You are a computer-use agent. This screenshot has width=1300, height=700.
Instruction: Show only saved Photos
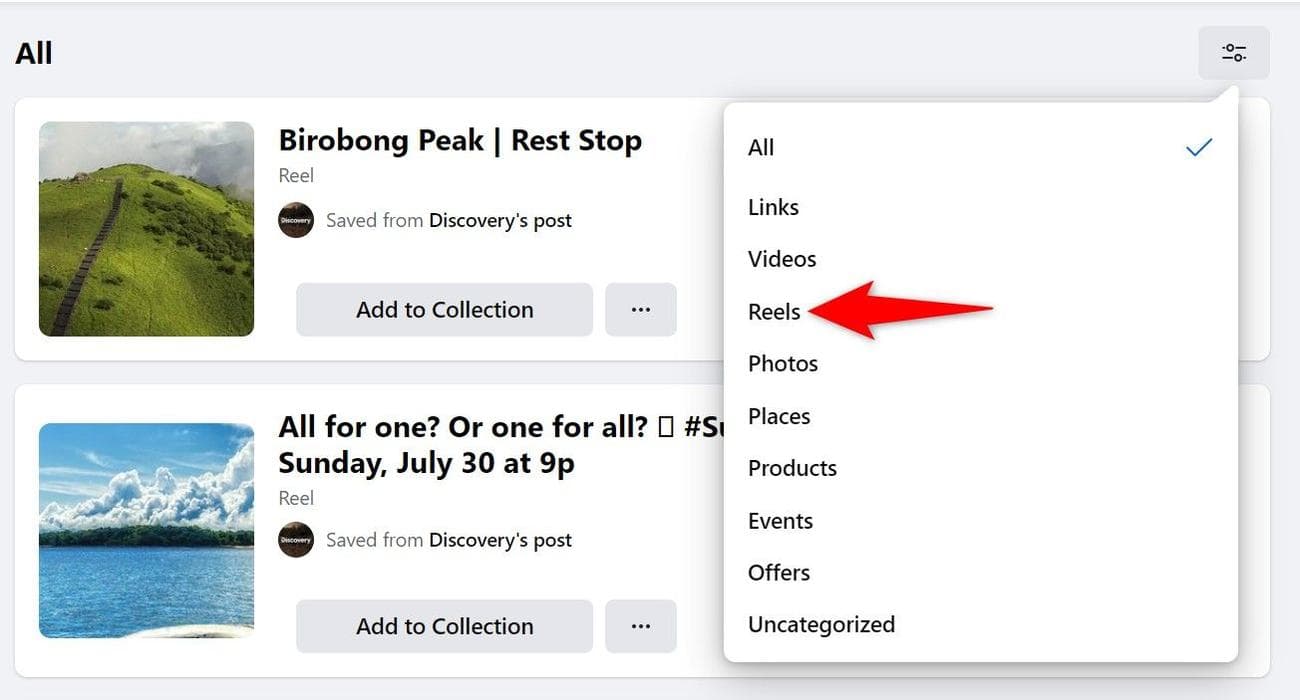click(x=783, y=364)
